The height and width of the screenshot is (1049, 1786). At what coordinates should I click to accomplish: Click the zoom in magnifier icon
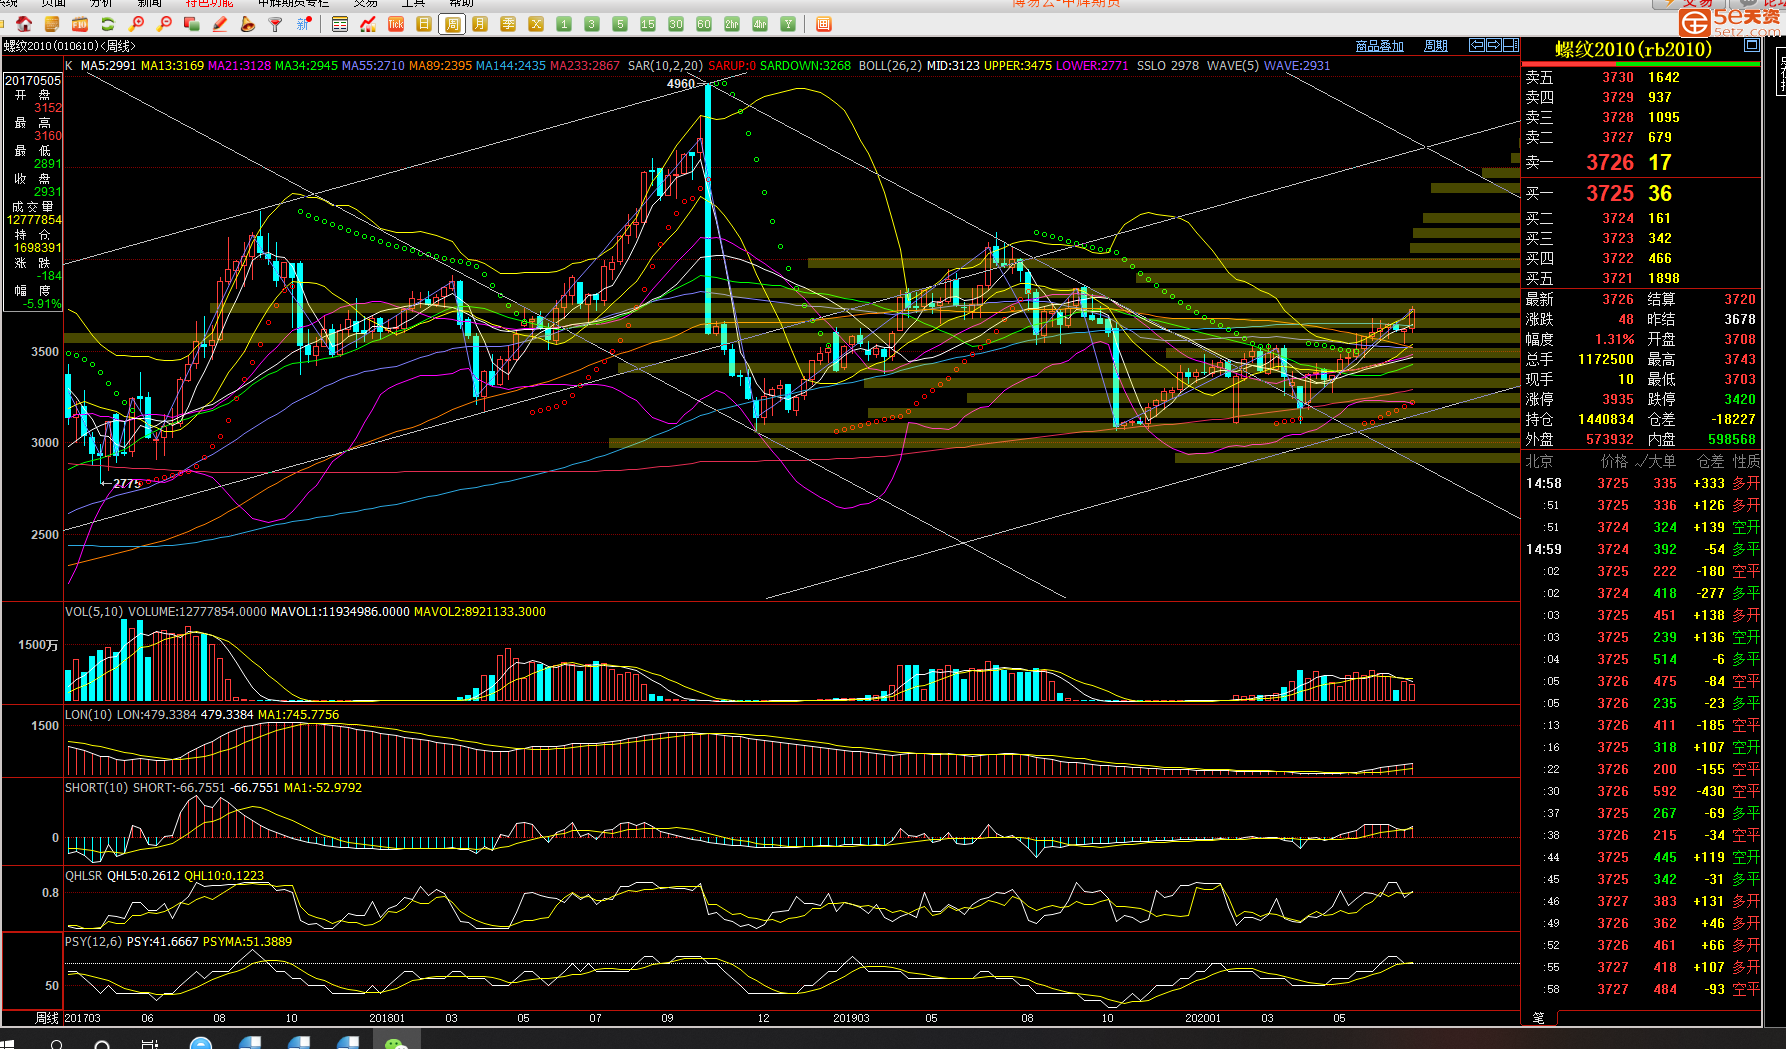click(x=137, y=24)
